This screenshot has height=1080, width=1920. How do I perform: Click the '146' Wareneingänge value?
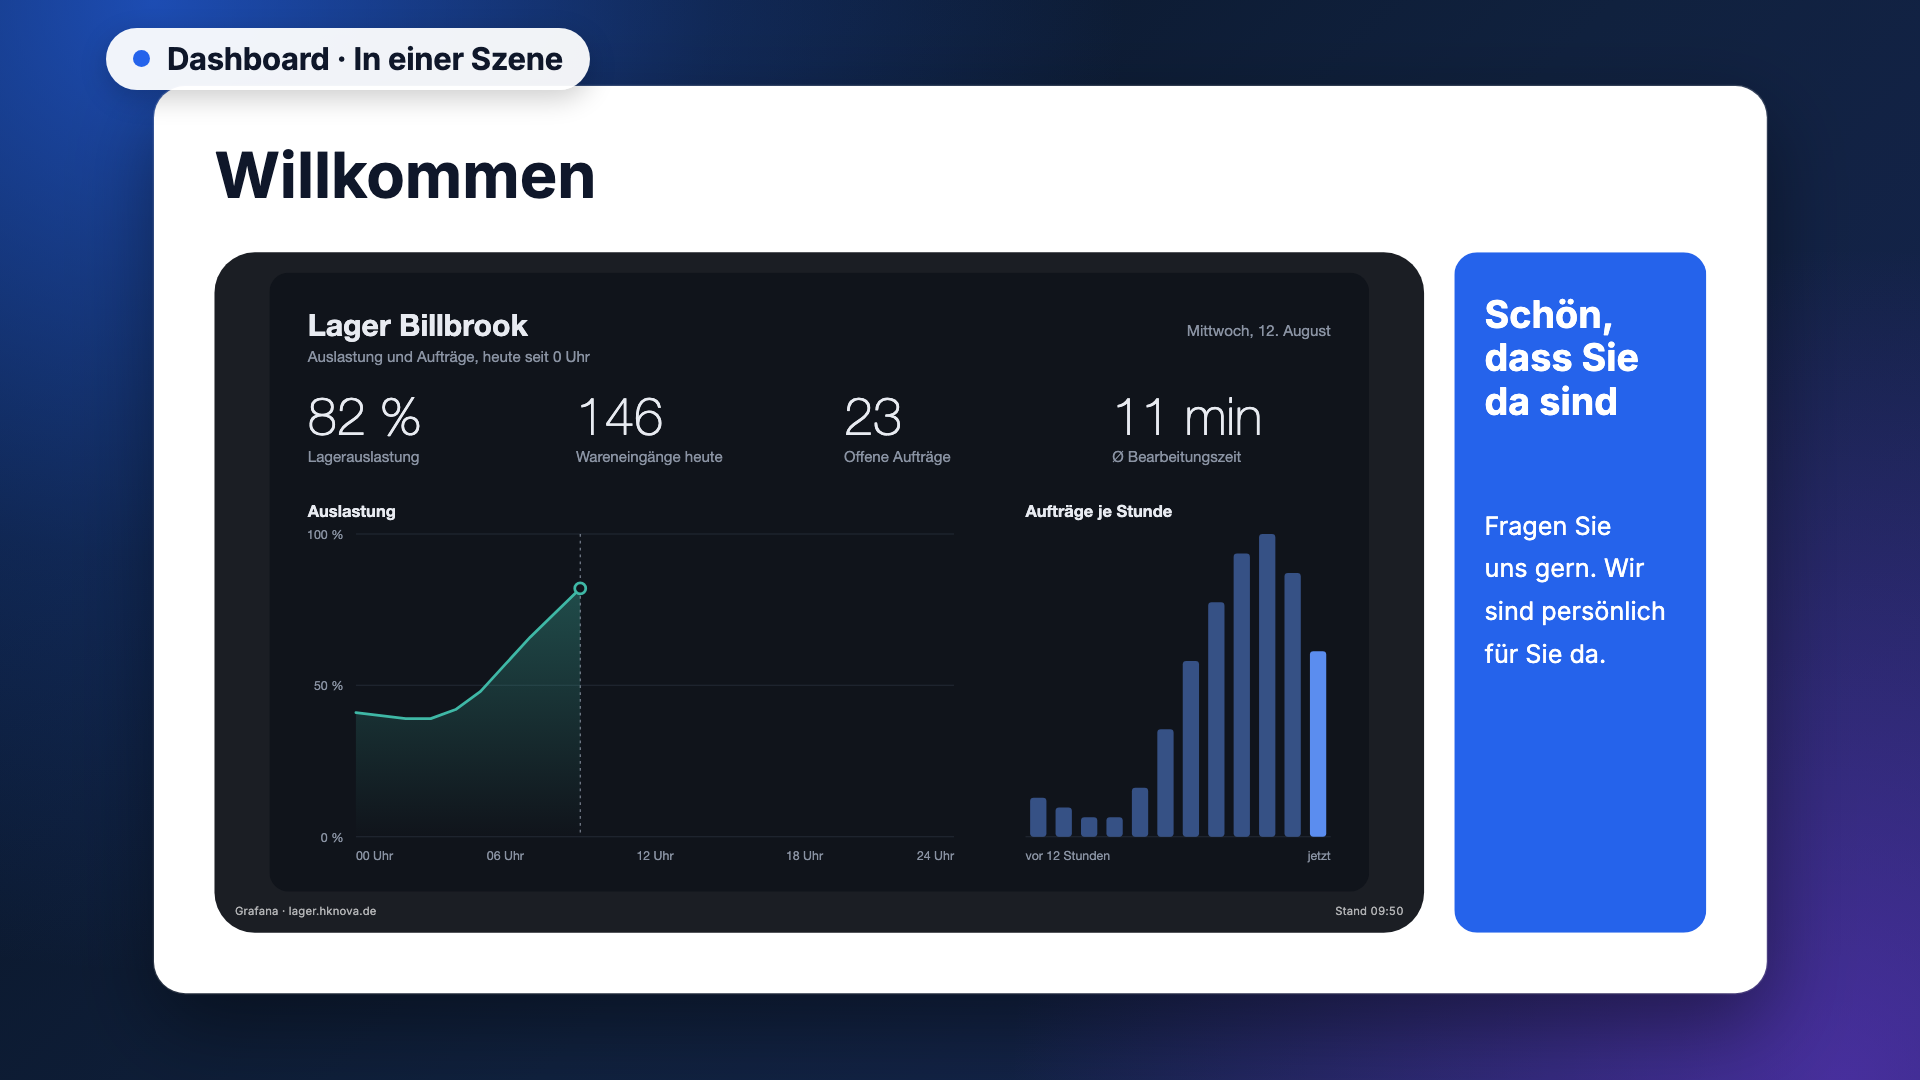[620, 417]
